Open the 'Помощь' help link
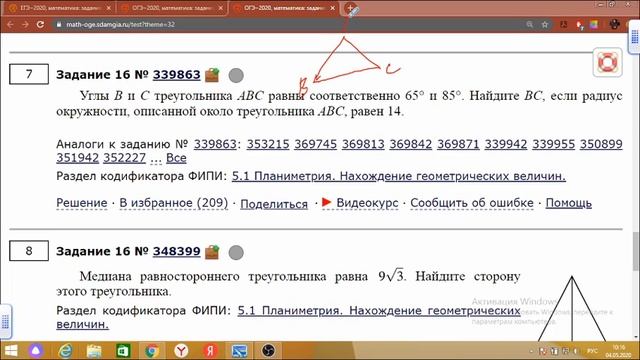 [569, 203]
